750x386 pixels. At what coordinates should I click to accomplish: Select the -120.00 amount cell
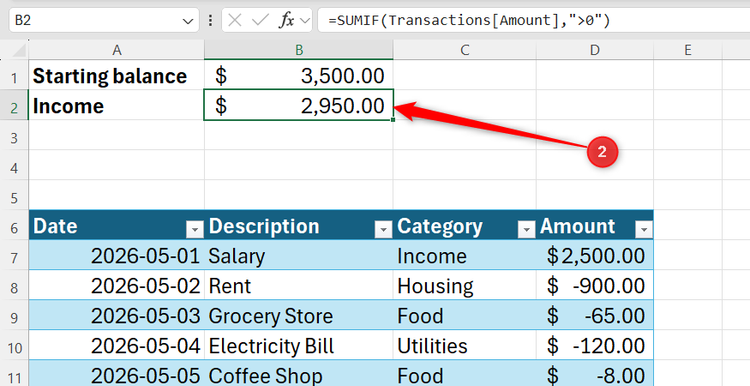[x=595, y=346]
